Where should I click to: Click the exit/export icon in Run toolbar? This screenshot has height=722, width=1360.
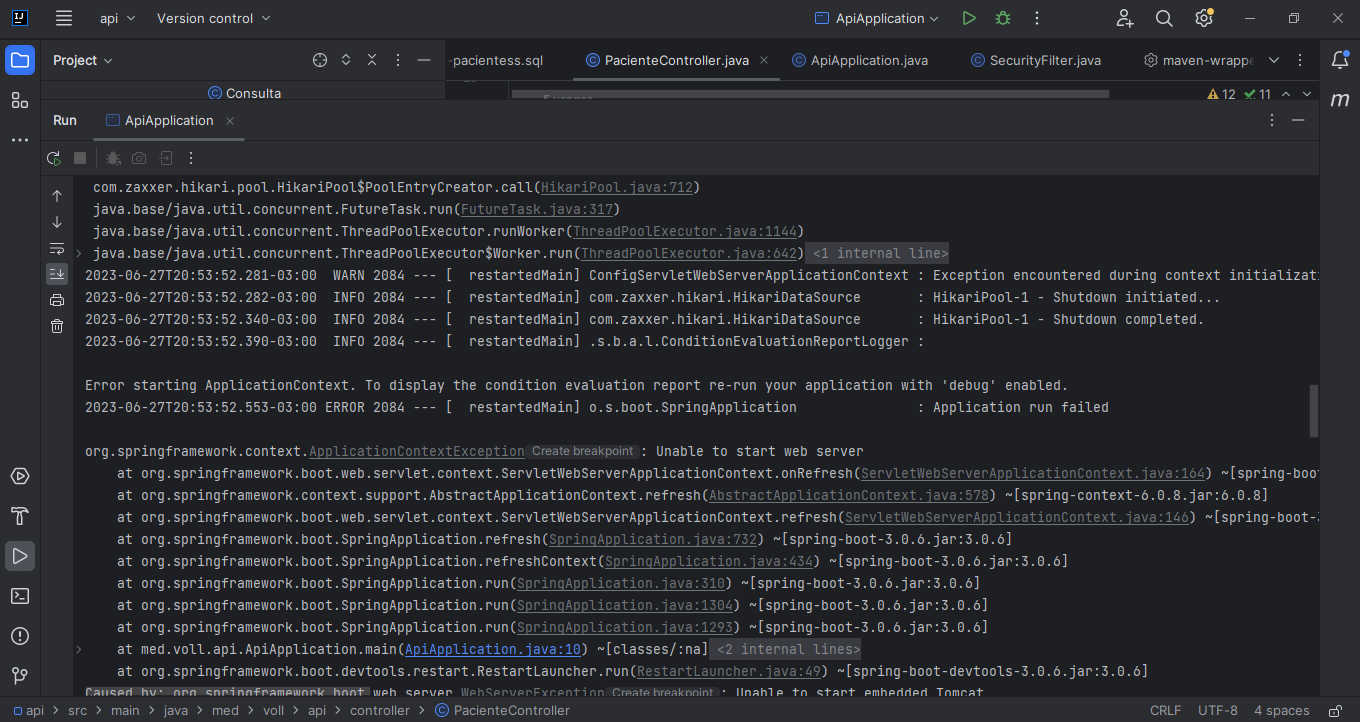pyautogui.click(x=165, y=158)
